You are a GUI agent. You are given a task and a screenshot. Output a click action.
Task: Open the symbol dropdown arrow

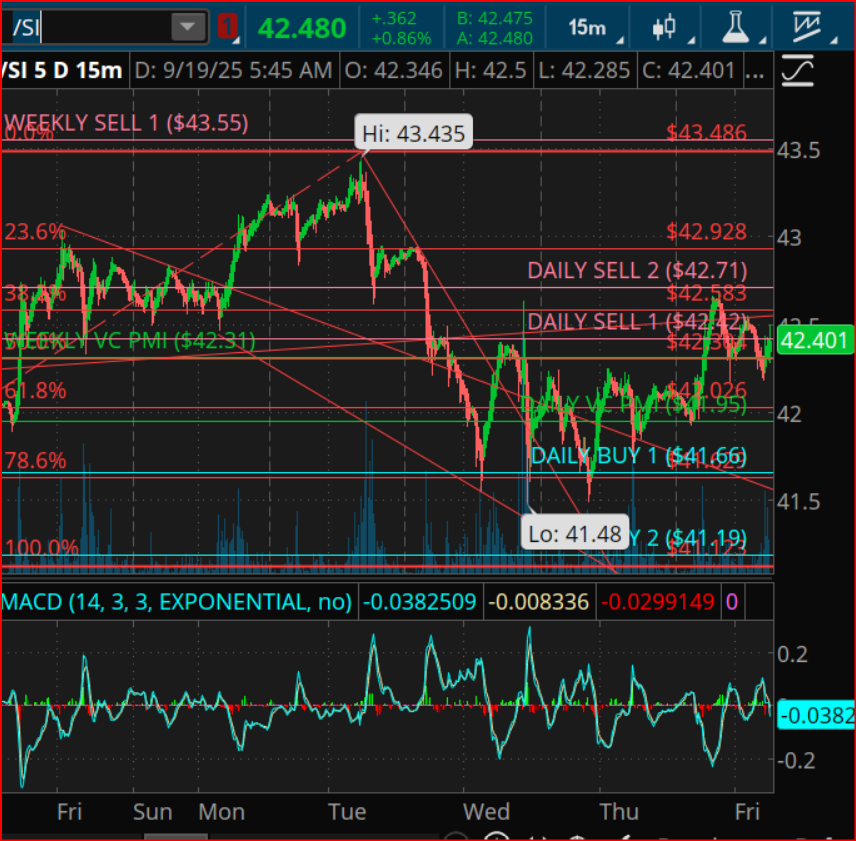(x=188, y=27)
